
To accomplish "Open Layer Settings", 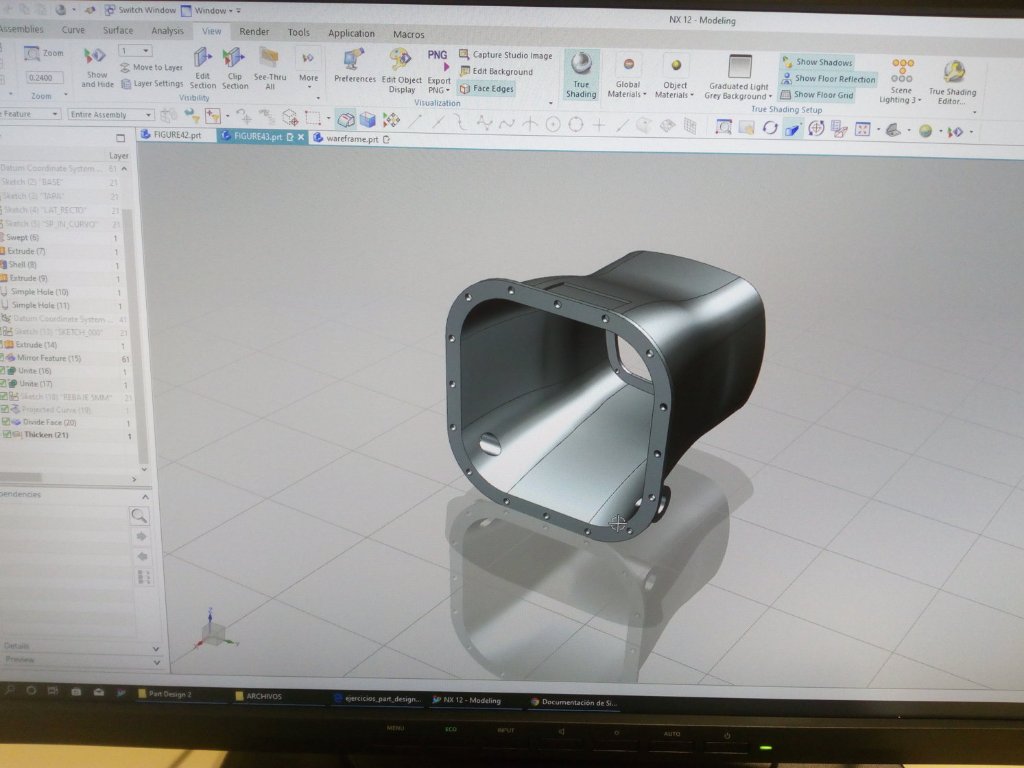I will click(152, 84).
